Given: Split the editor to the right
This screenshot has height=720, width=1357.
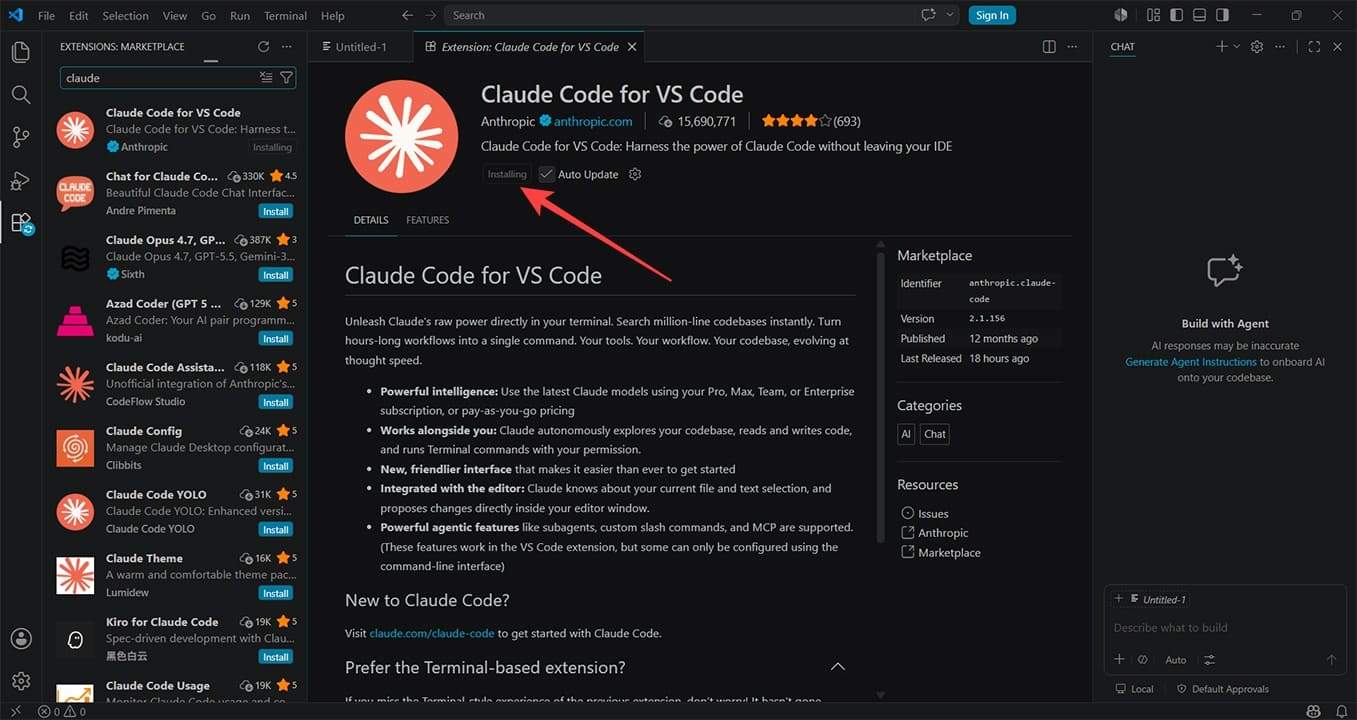Looking at the screenshot, I should 1049,47.
